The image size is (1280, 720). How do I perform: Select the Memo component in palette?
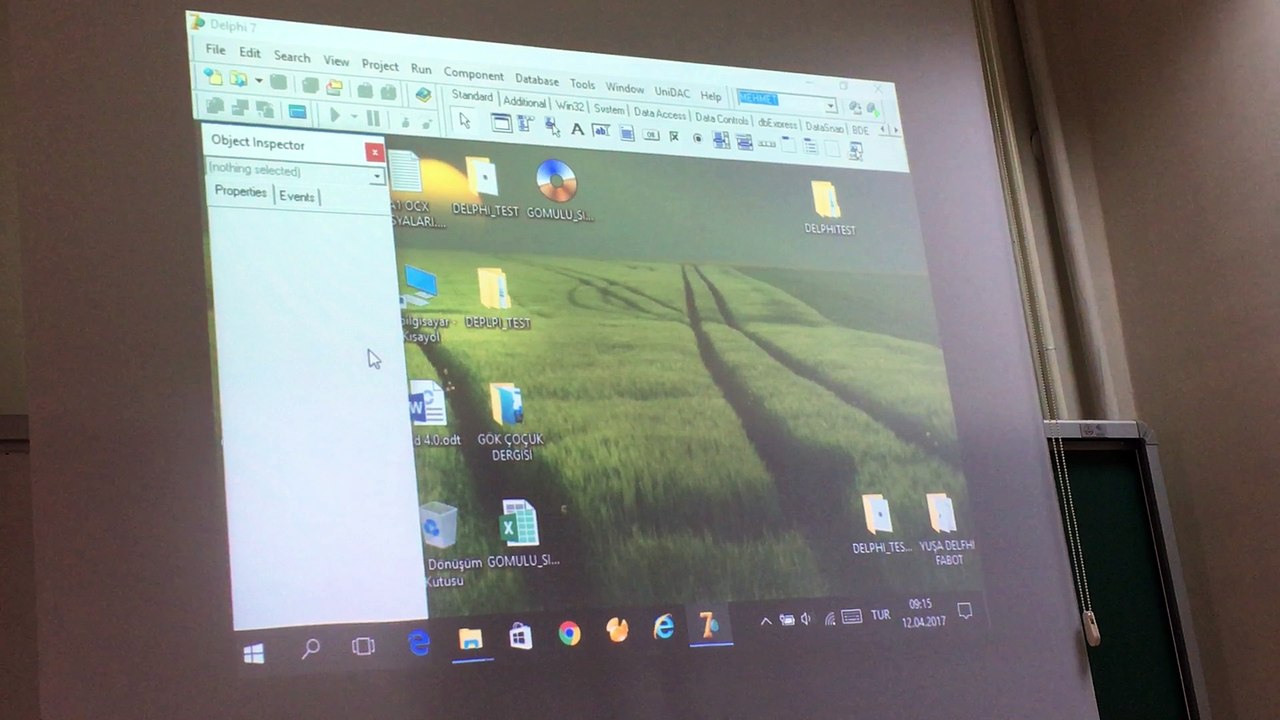coord(627,133)
